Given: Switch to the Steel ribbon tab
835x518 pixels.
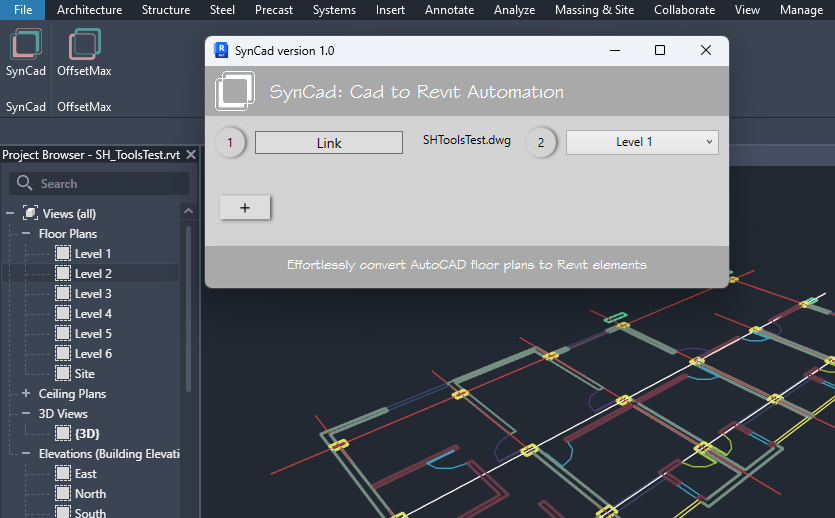Looking at the screenshot, I should click(x=222, y=10).
